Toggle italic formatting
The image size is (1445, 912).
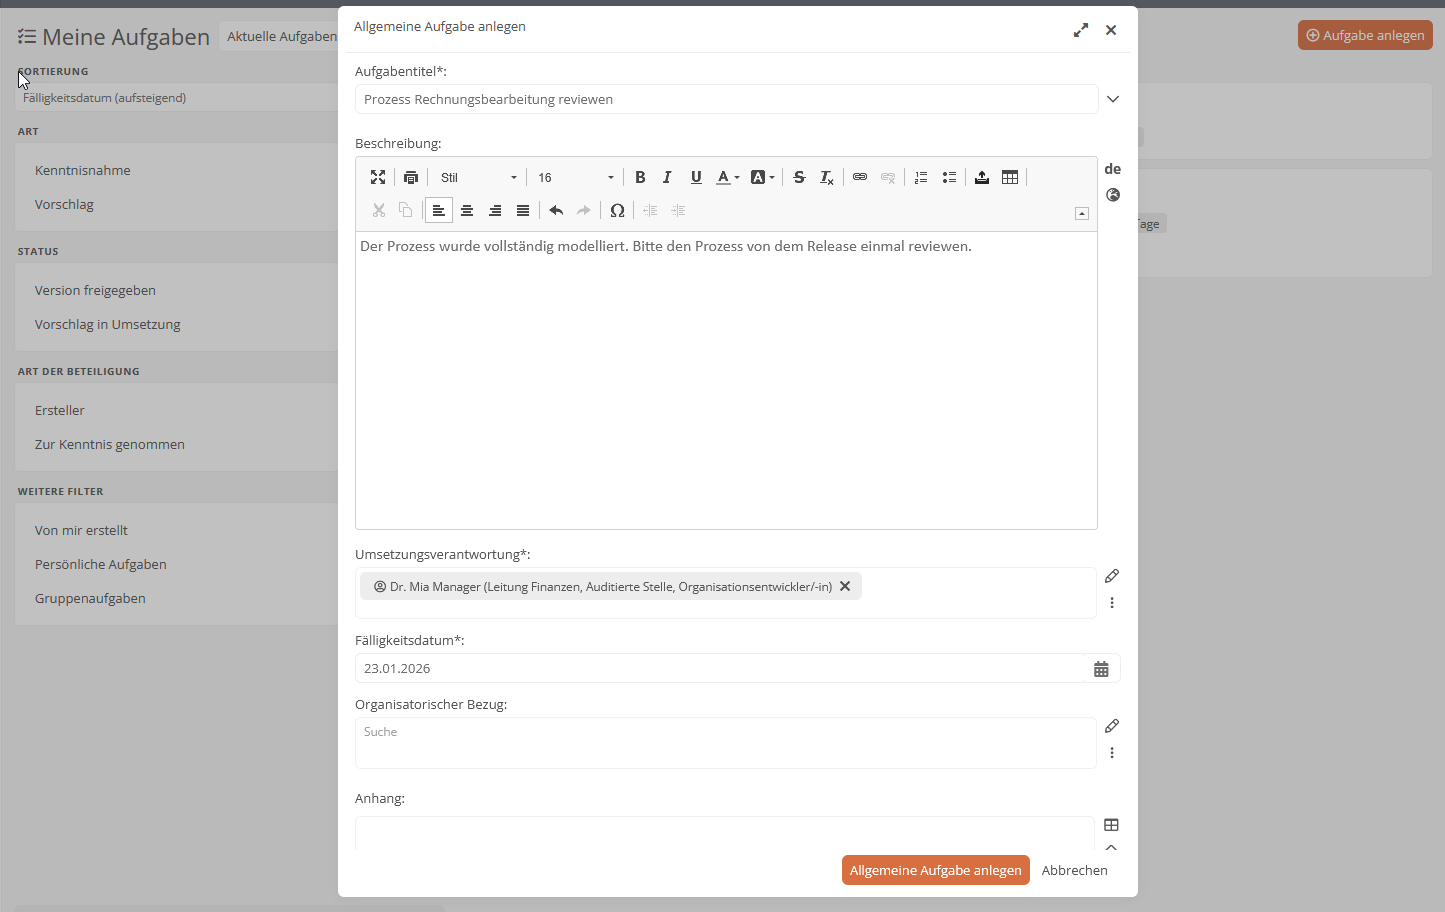click(x=667, y=177)
